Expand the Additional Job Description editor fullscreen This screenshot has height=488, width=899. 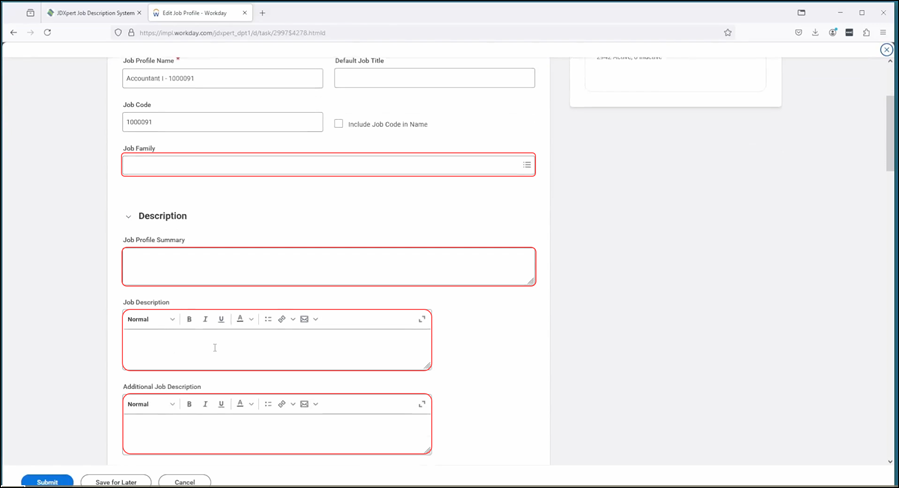coord(422,405)
